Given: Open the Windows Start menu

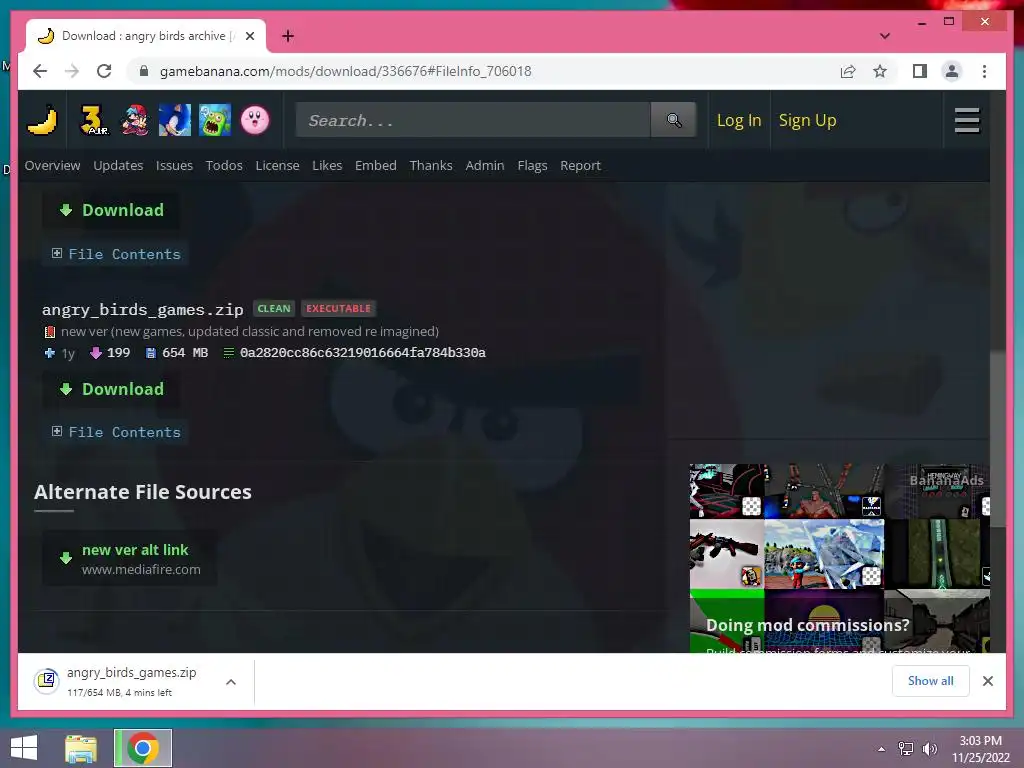Looking at the screenshot, I should click(x=24, y=748).
